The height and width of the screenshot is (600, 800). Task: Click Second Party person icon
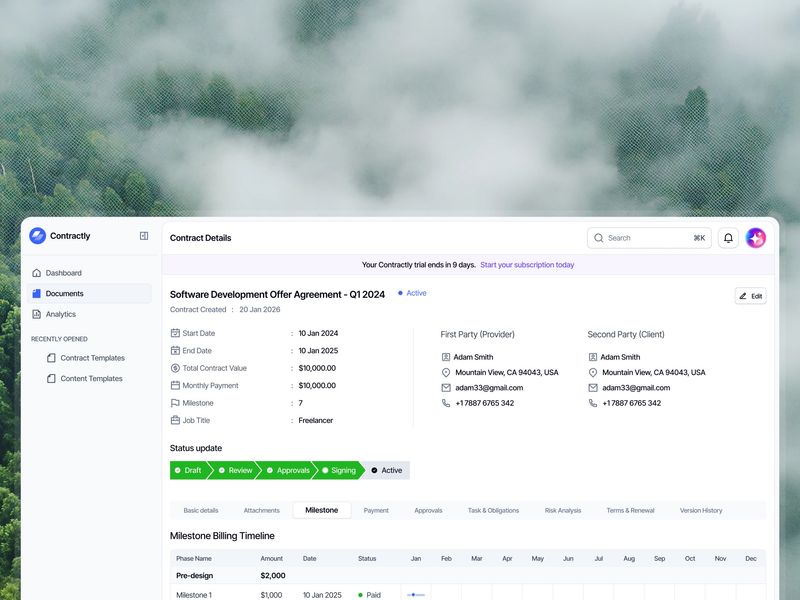pos(593,357)
